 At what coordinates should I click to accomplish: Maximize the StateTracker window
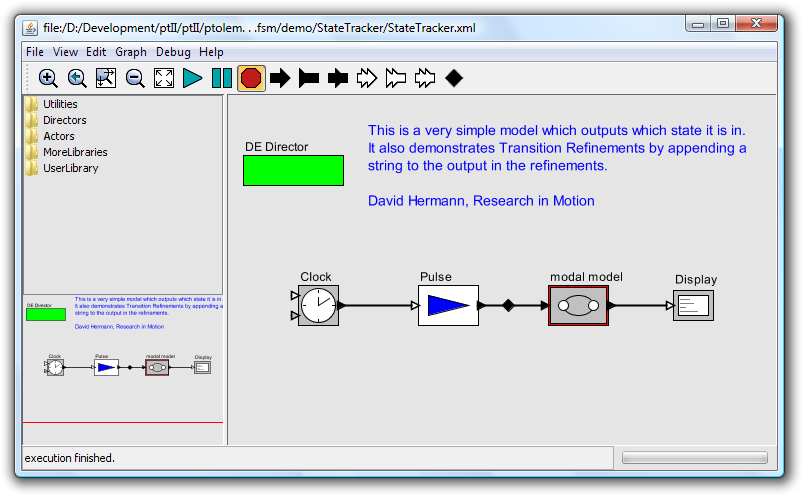[x=723, y=24]
